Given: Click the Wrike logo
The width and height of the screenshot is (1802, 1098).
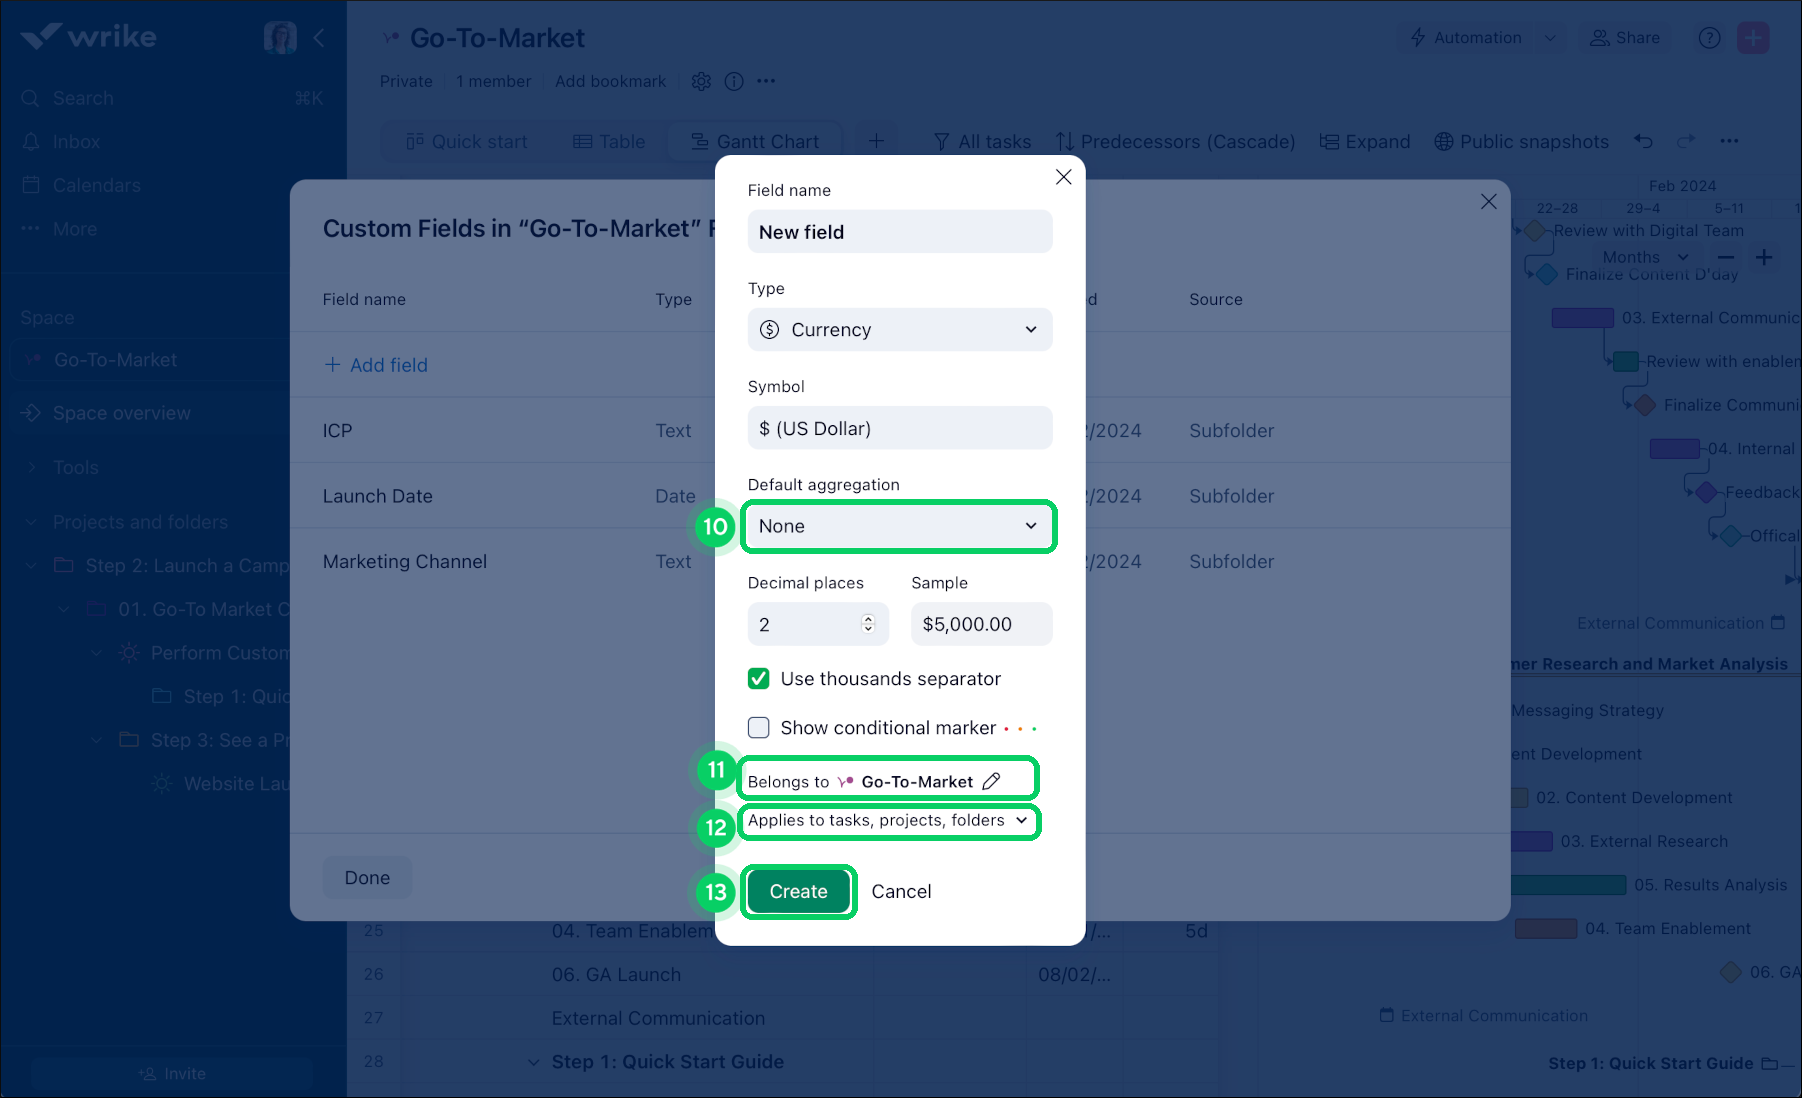Looking at the screenshot, I should coord(88,37).
